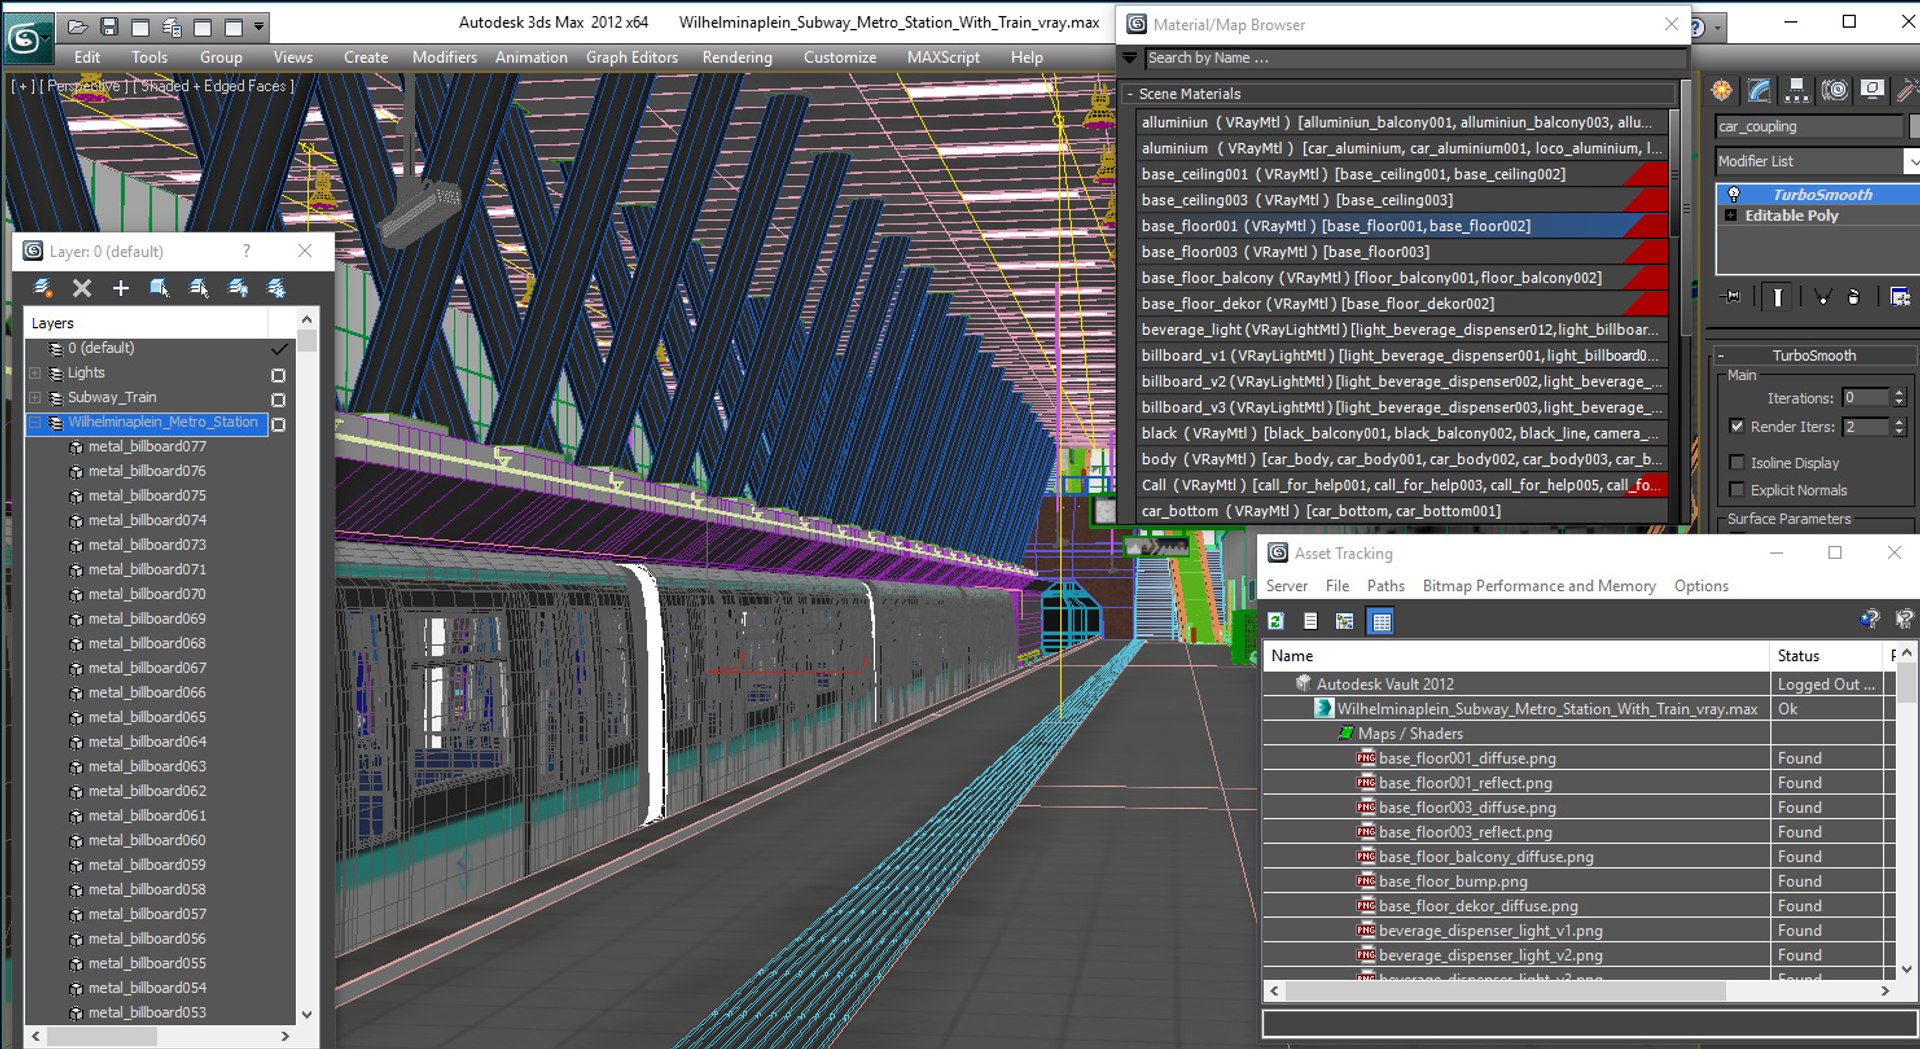This screenshot has width=1920, height=1049.
Task: Toggle the Subway_Train layer current checkbox
Action: 278,400
